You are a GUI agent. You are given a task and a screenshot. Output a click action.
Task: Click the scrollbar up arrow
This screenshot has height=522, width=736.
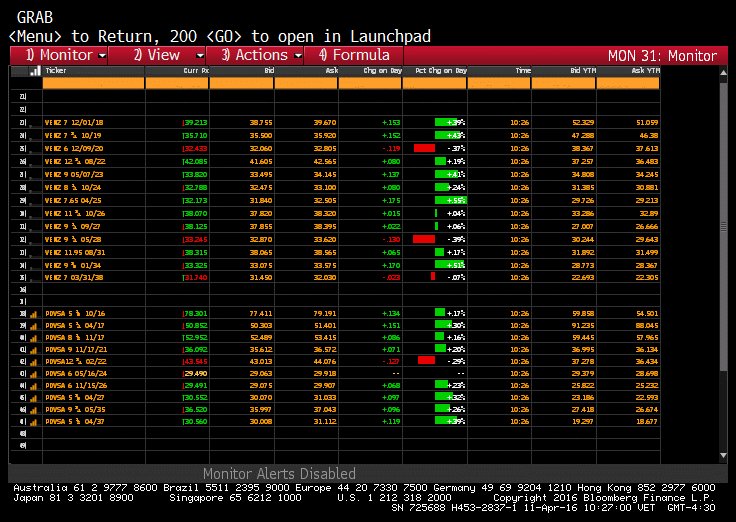point(724,71)
